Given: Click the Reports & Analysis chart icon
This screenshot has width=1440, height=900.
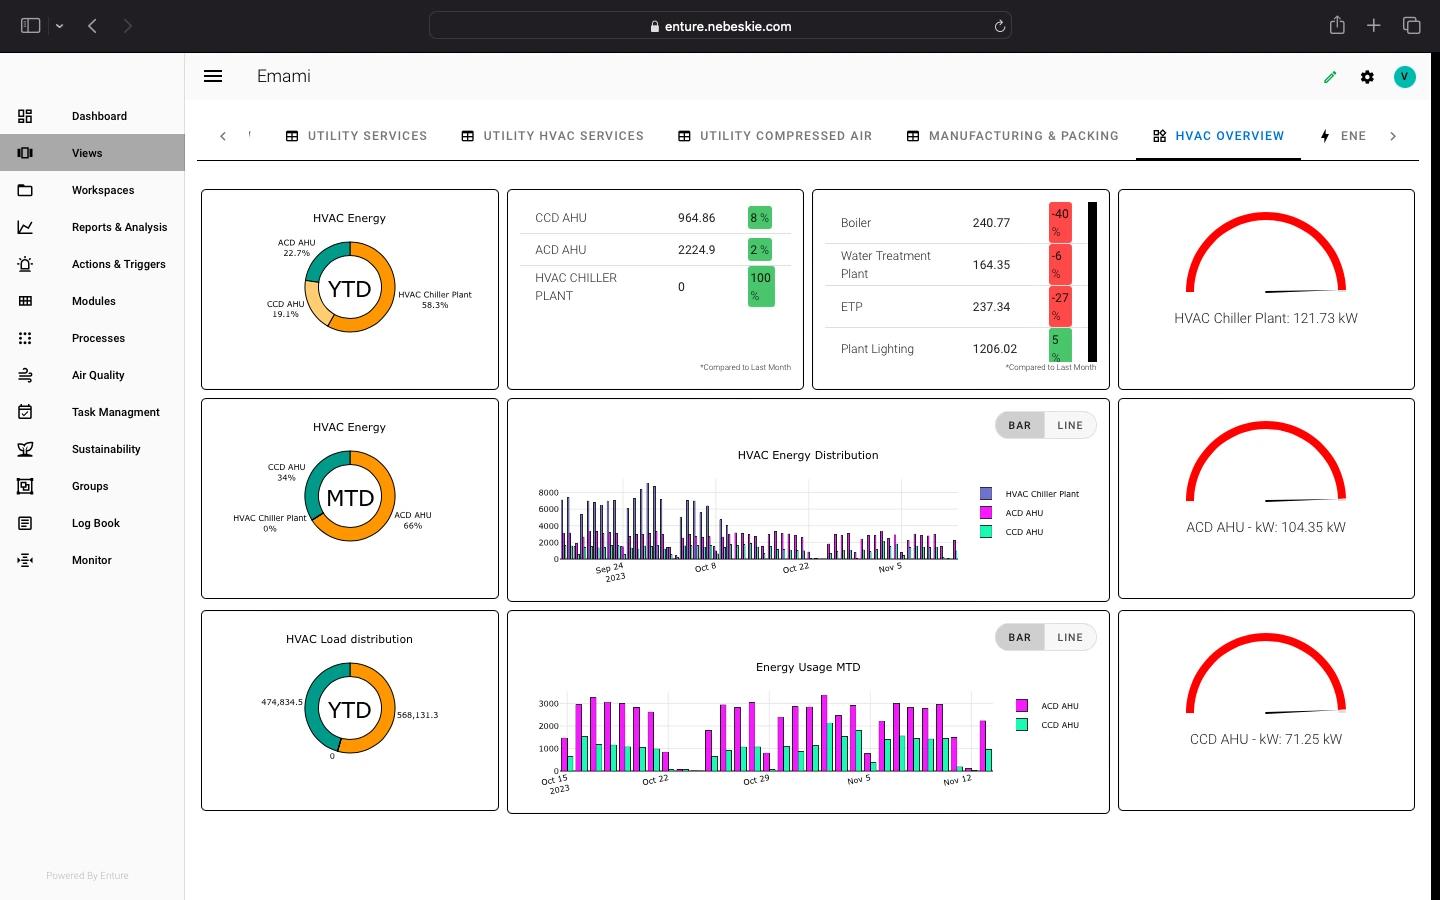Looking at the screenshot, I should (25, 227).
